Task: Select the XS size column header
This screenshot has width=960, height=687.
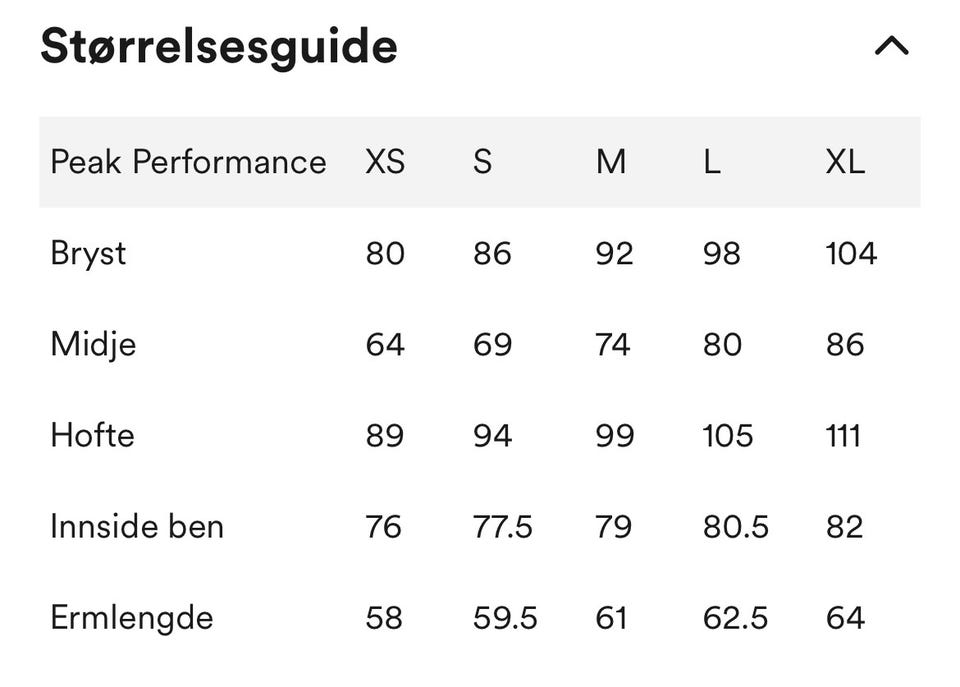Action: pos(385,162)
